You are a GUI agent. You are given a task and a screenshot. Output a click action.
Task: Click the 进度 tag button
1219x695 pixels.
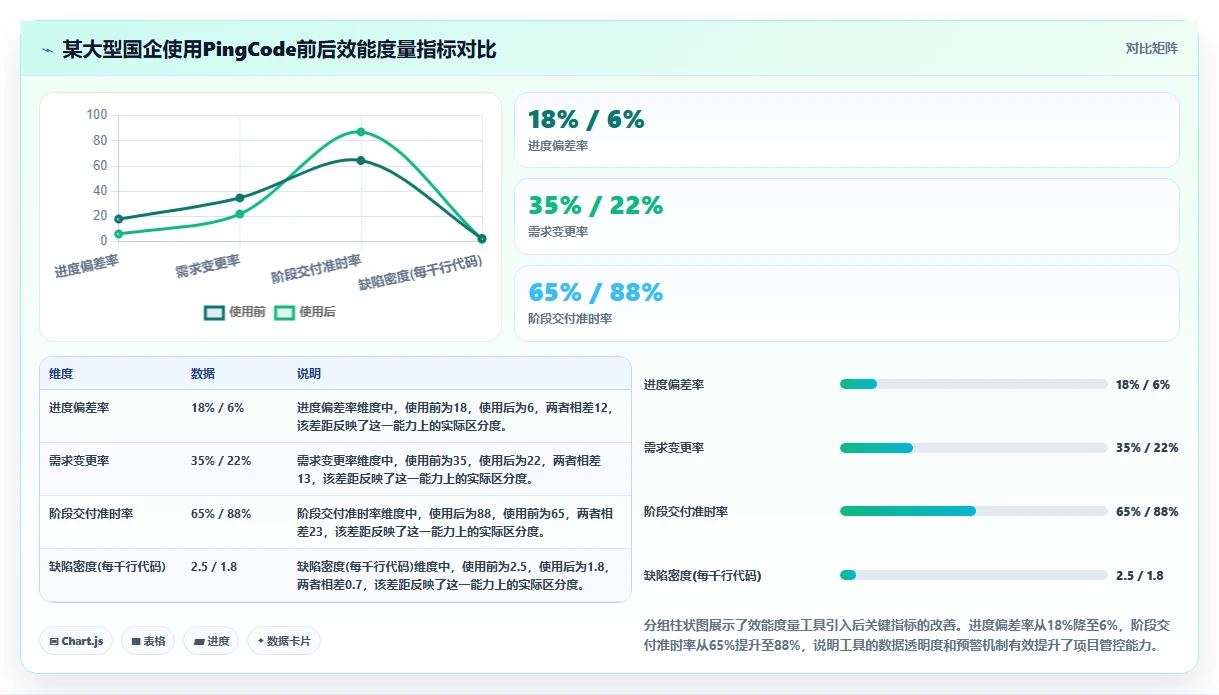tap(211, 641)
